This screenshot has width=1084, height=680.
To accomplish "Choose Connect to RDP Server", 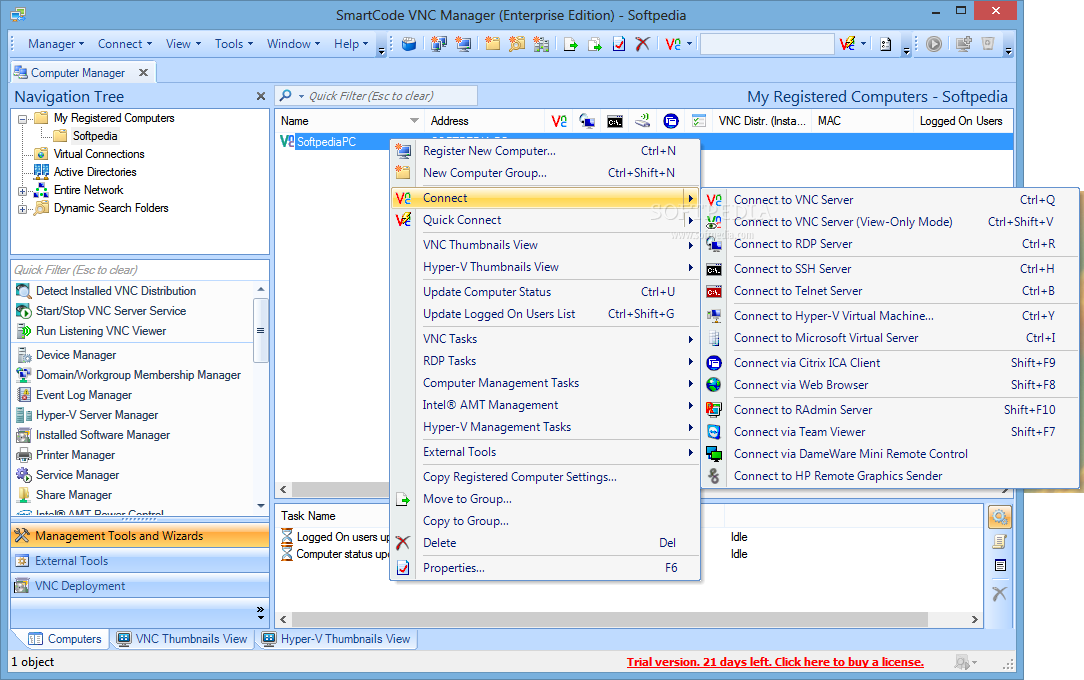I will (890, 244).
